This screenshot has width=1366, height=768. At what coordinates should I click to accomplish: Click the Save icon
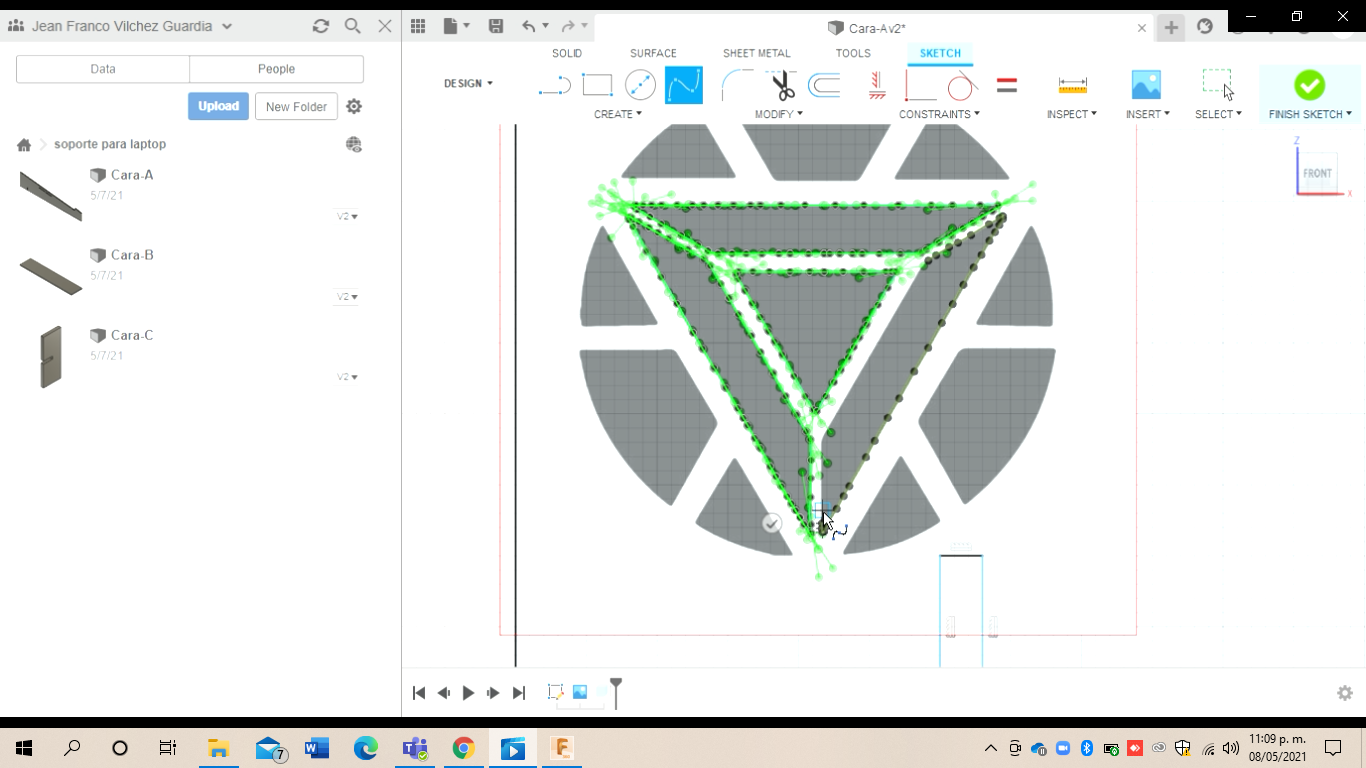495,27
